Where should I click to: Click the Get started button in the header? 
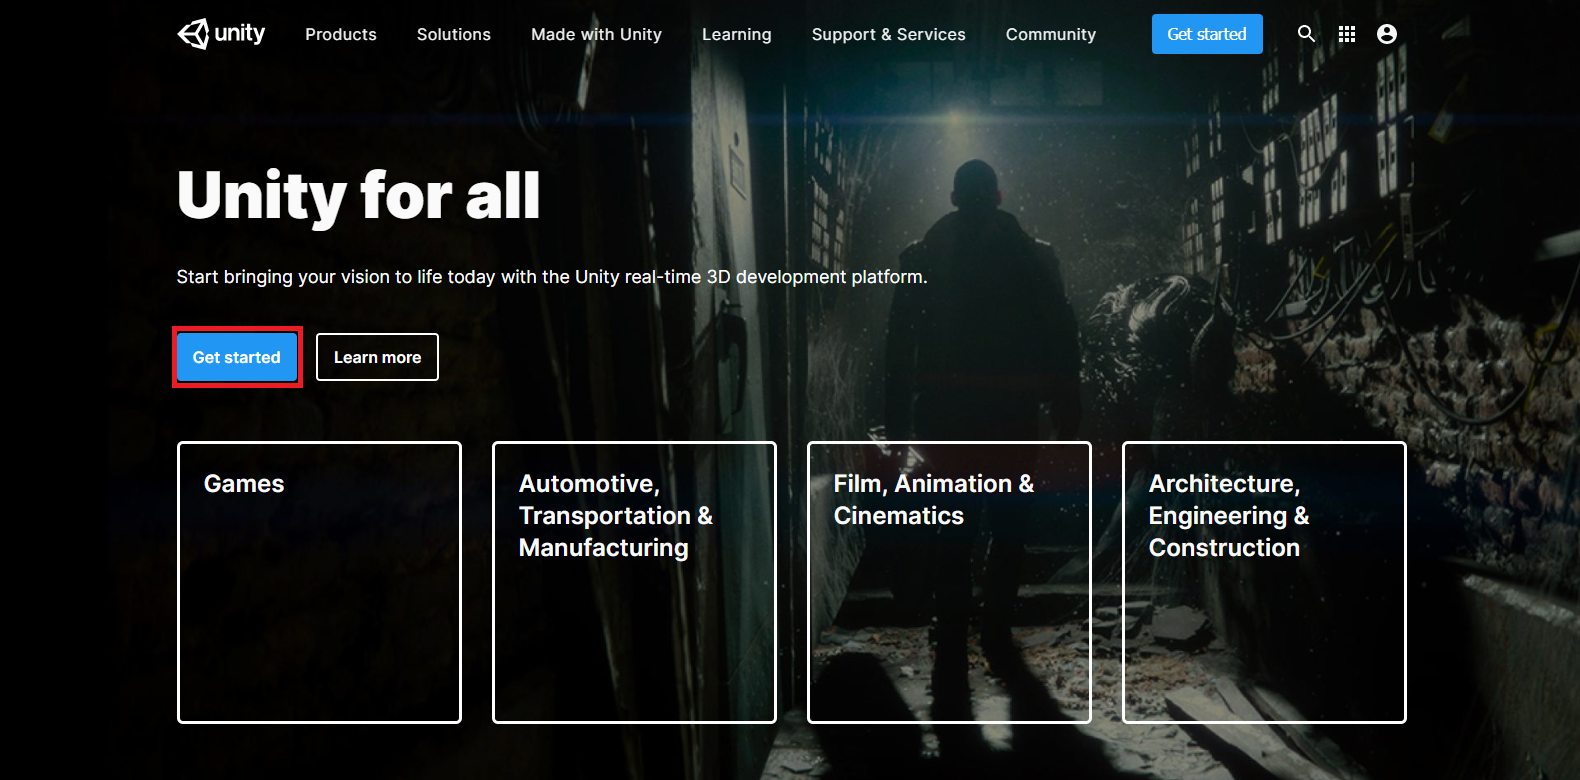point(1207,34)
